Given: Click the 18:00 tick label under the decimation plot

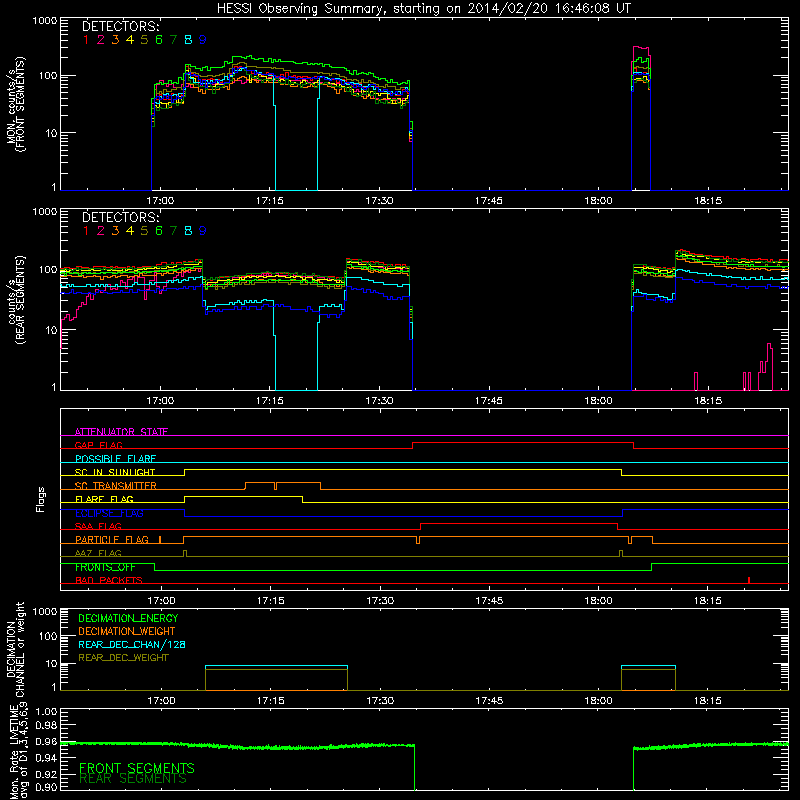Looking at the screenshot, I should [x=598, y=701].
